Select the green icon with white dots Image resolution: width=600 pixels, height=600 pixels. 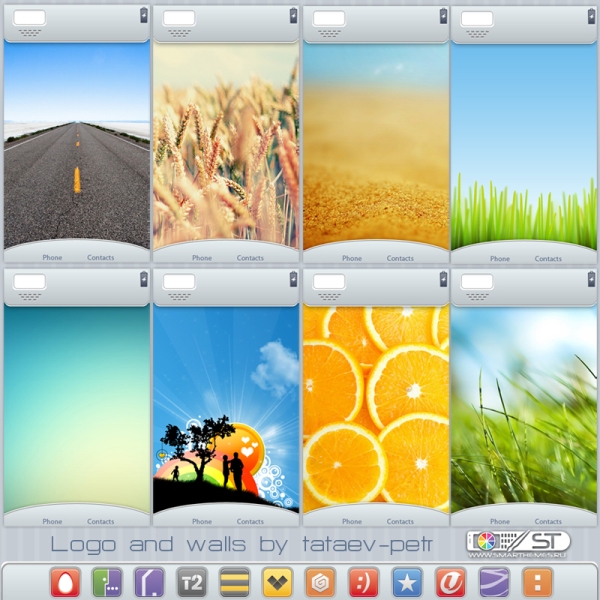(107, 581)
